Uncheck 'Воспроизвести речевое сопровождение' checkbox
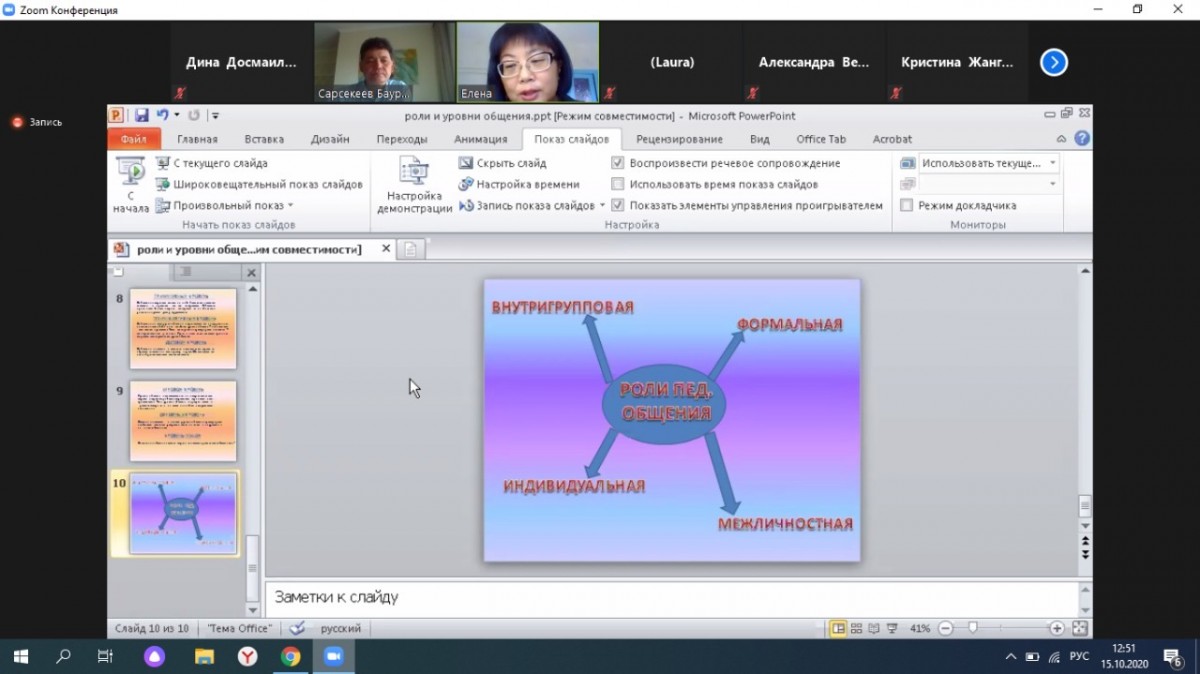 [x=618, y=163]
